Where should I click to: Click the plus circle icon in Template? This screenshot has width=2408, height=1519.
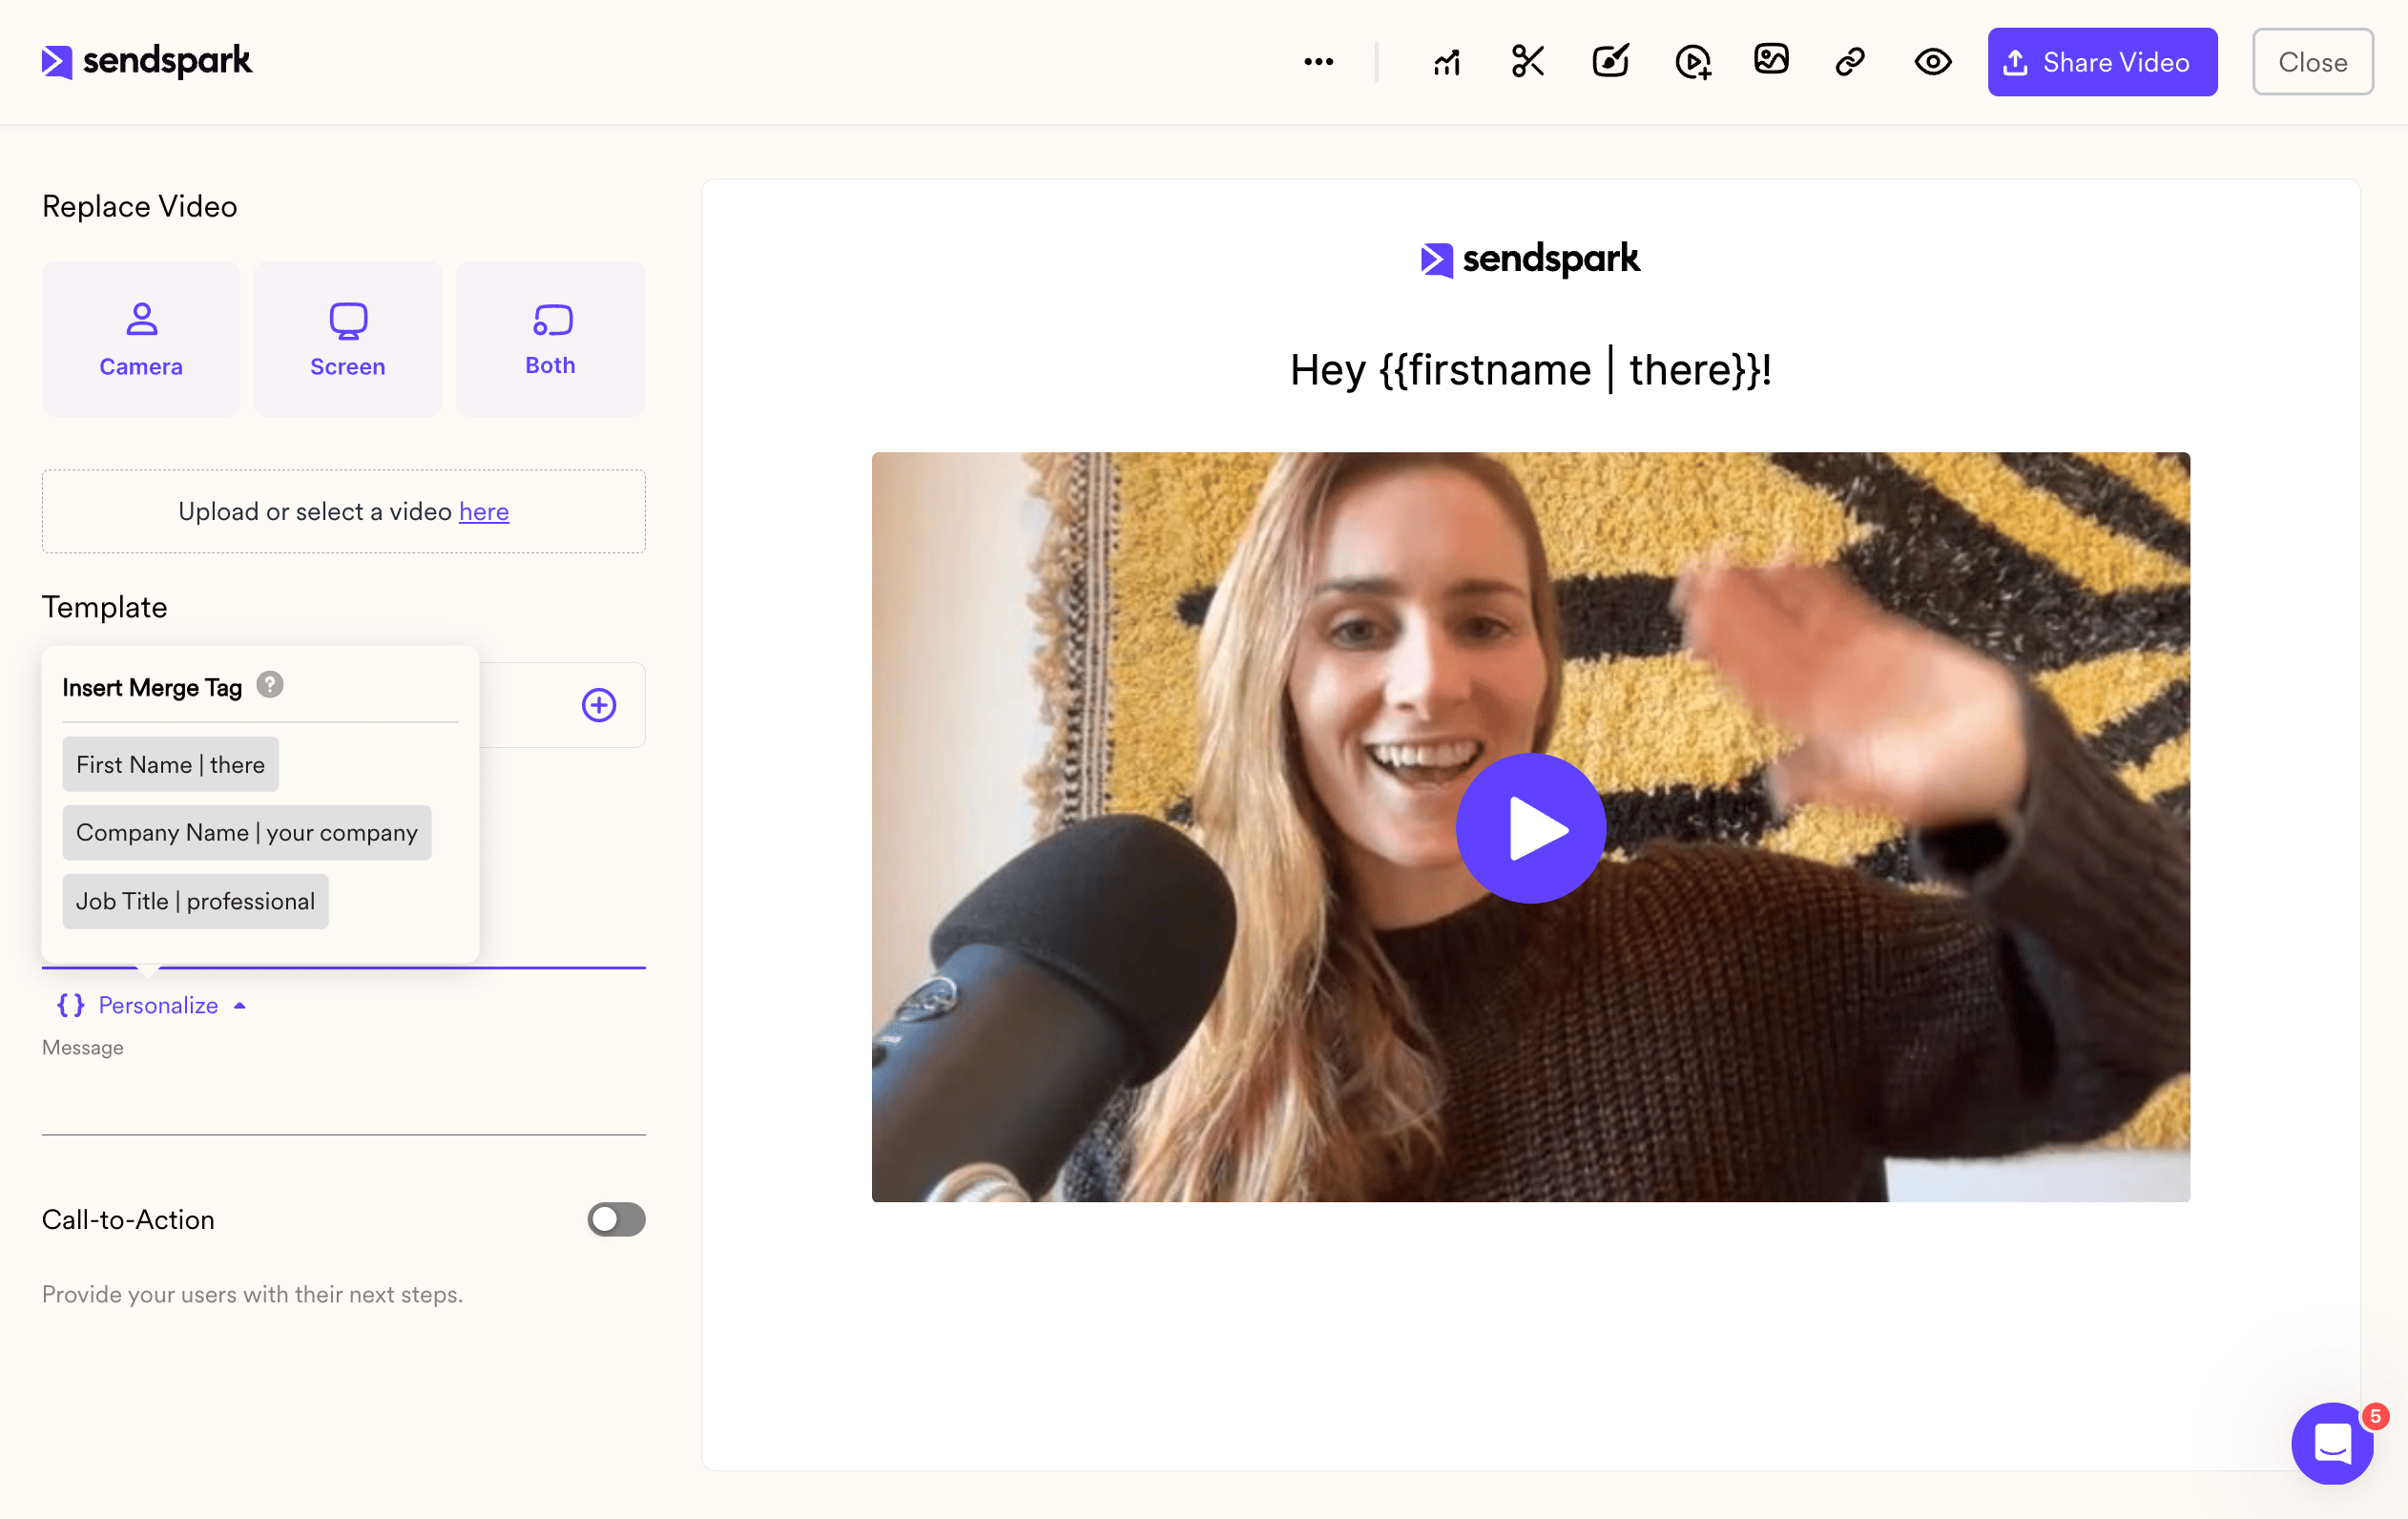click(599, 705)
